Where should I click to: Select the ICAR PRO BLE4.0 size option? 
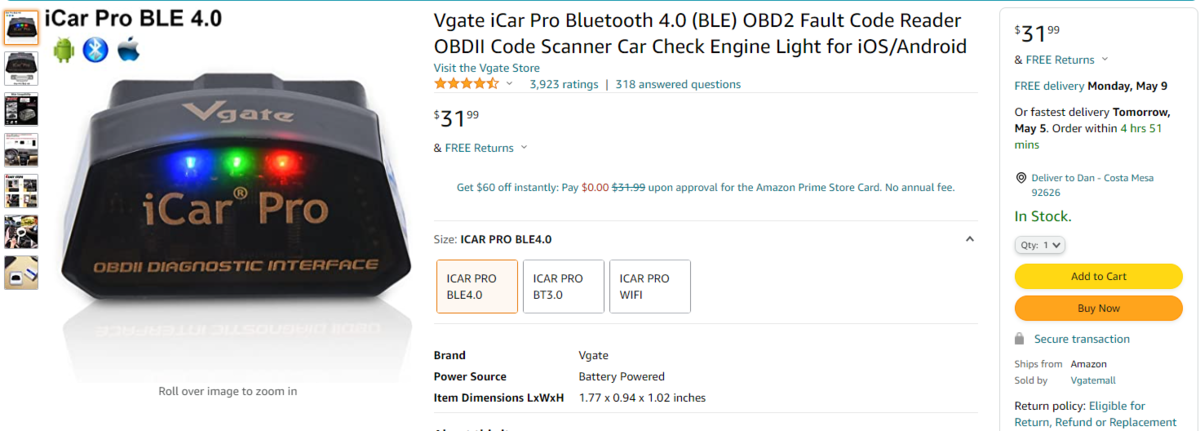click(477, 286)
